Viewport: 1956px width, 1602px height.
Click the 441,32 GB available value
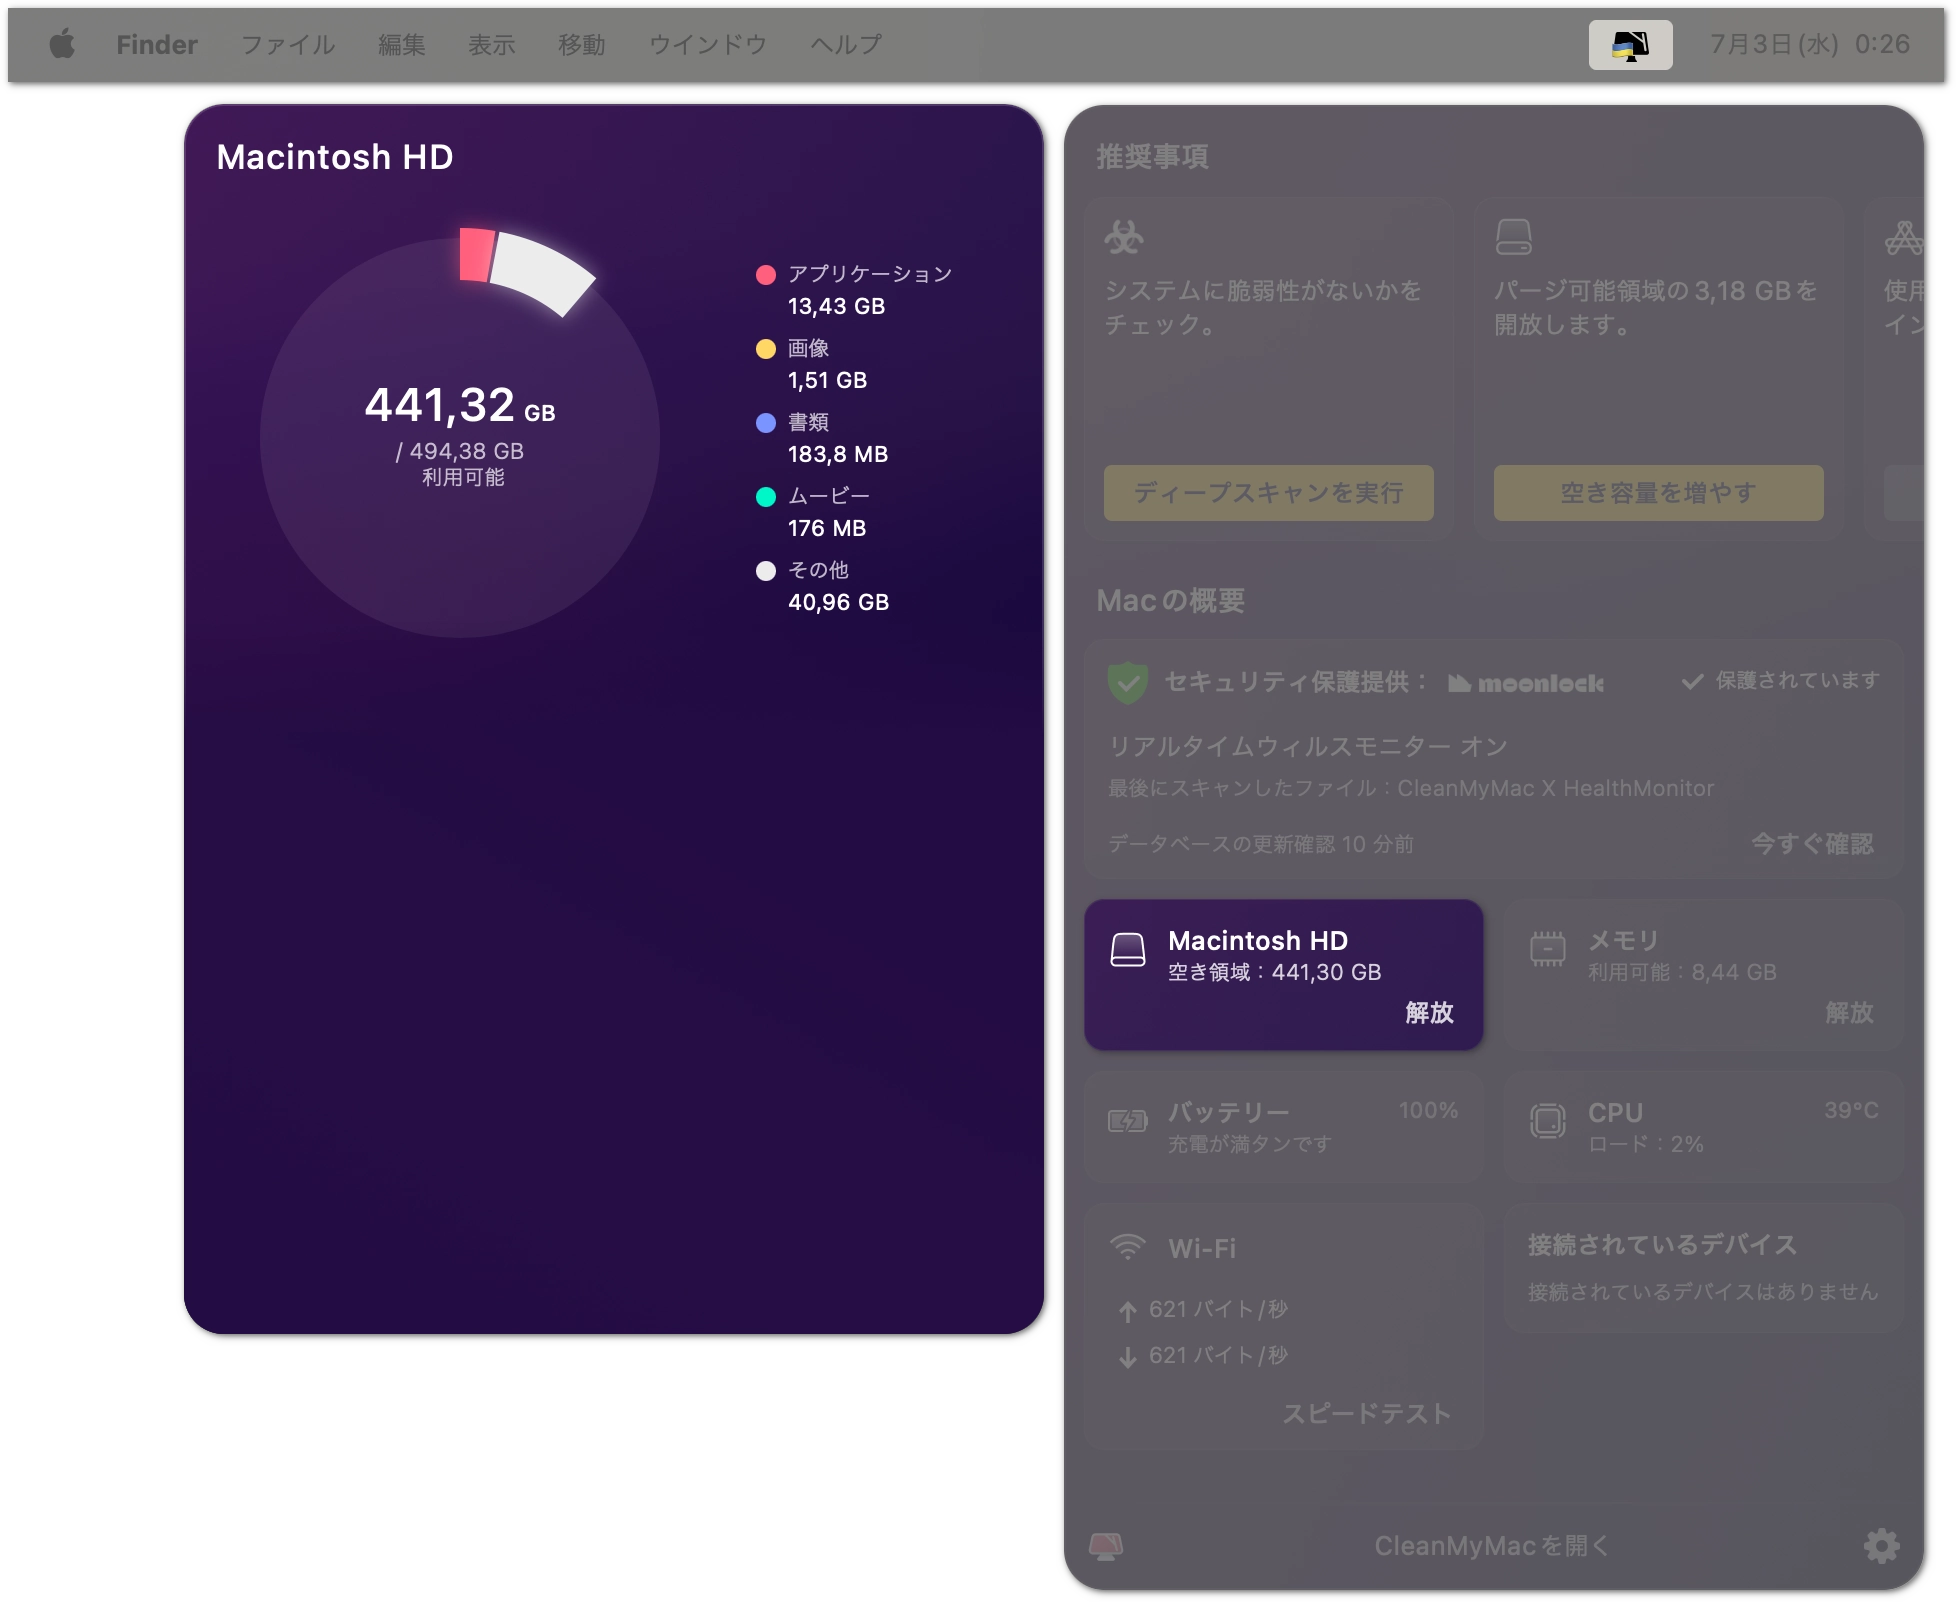[x=460, y=406]
